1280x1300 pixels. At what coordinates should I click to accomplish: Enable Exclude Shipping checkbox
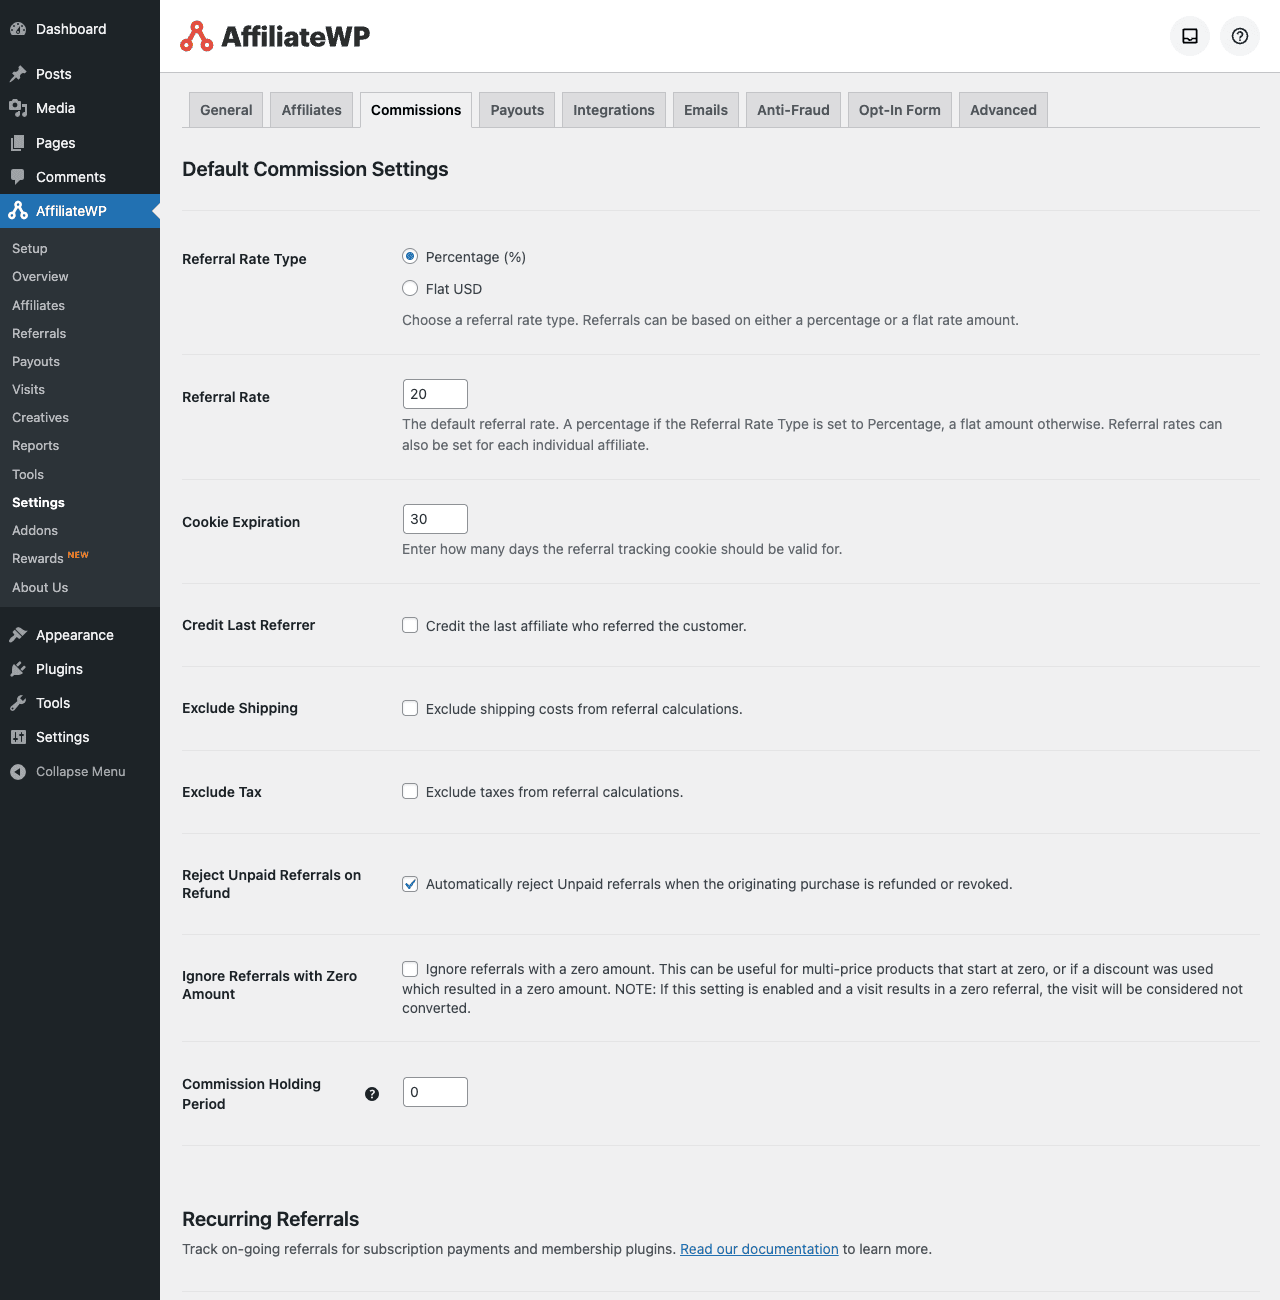point(410,708)
